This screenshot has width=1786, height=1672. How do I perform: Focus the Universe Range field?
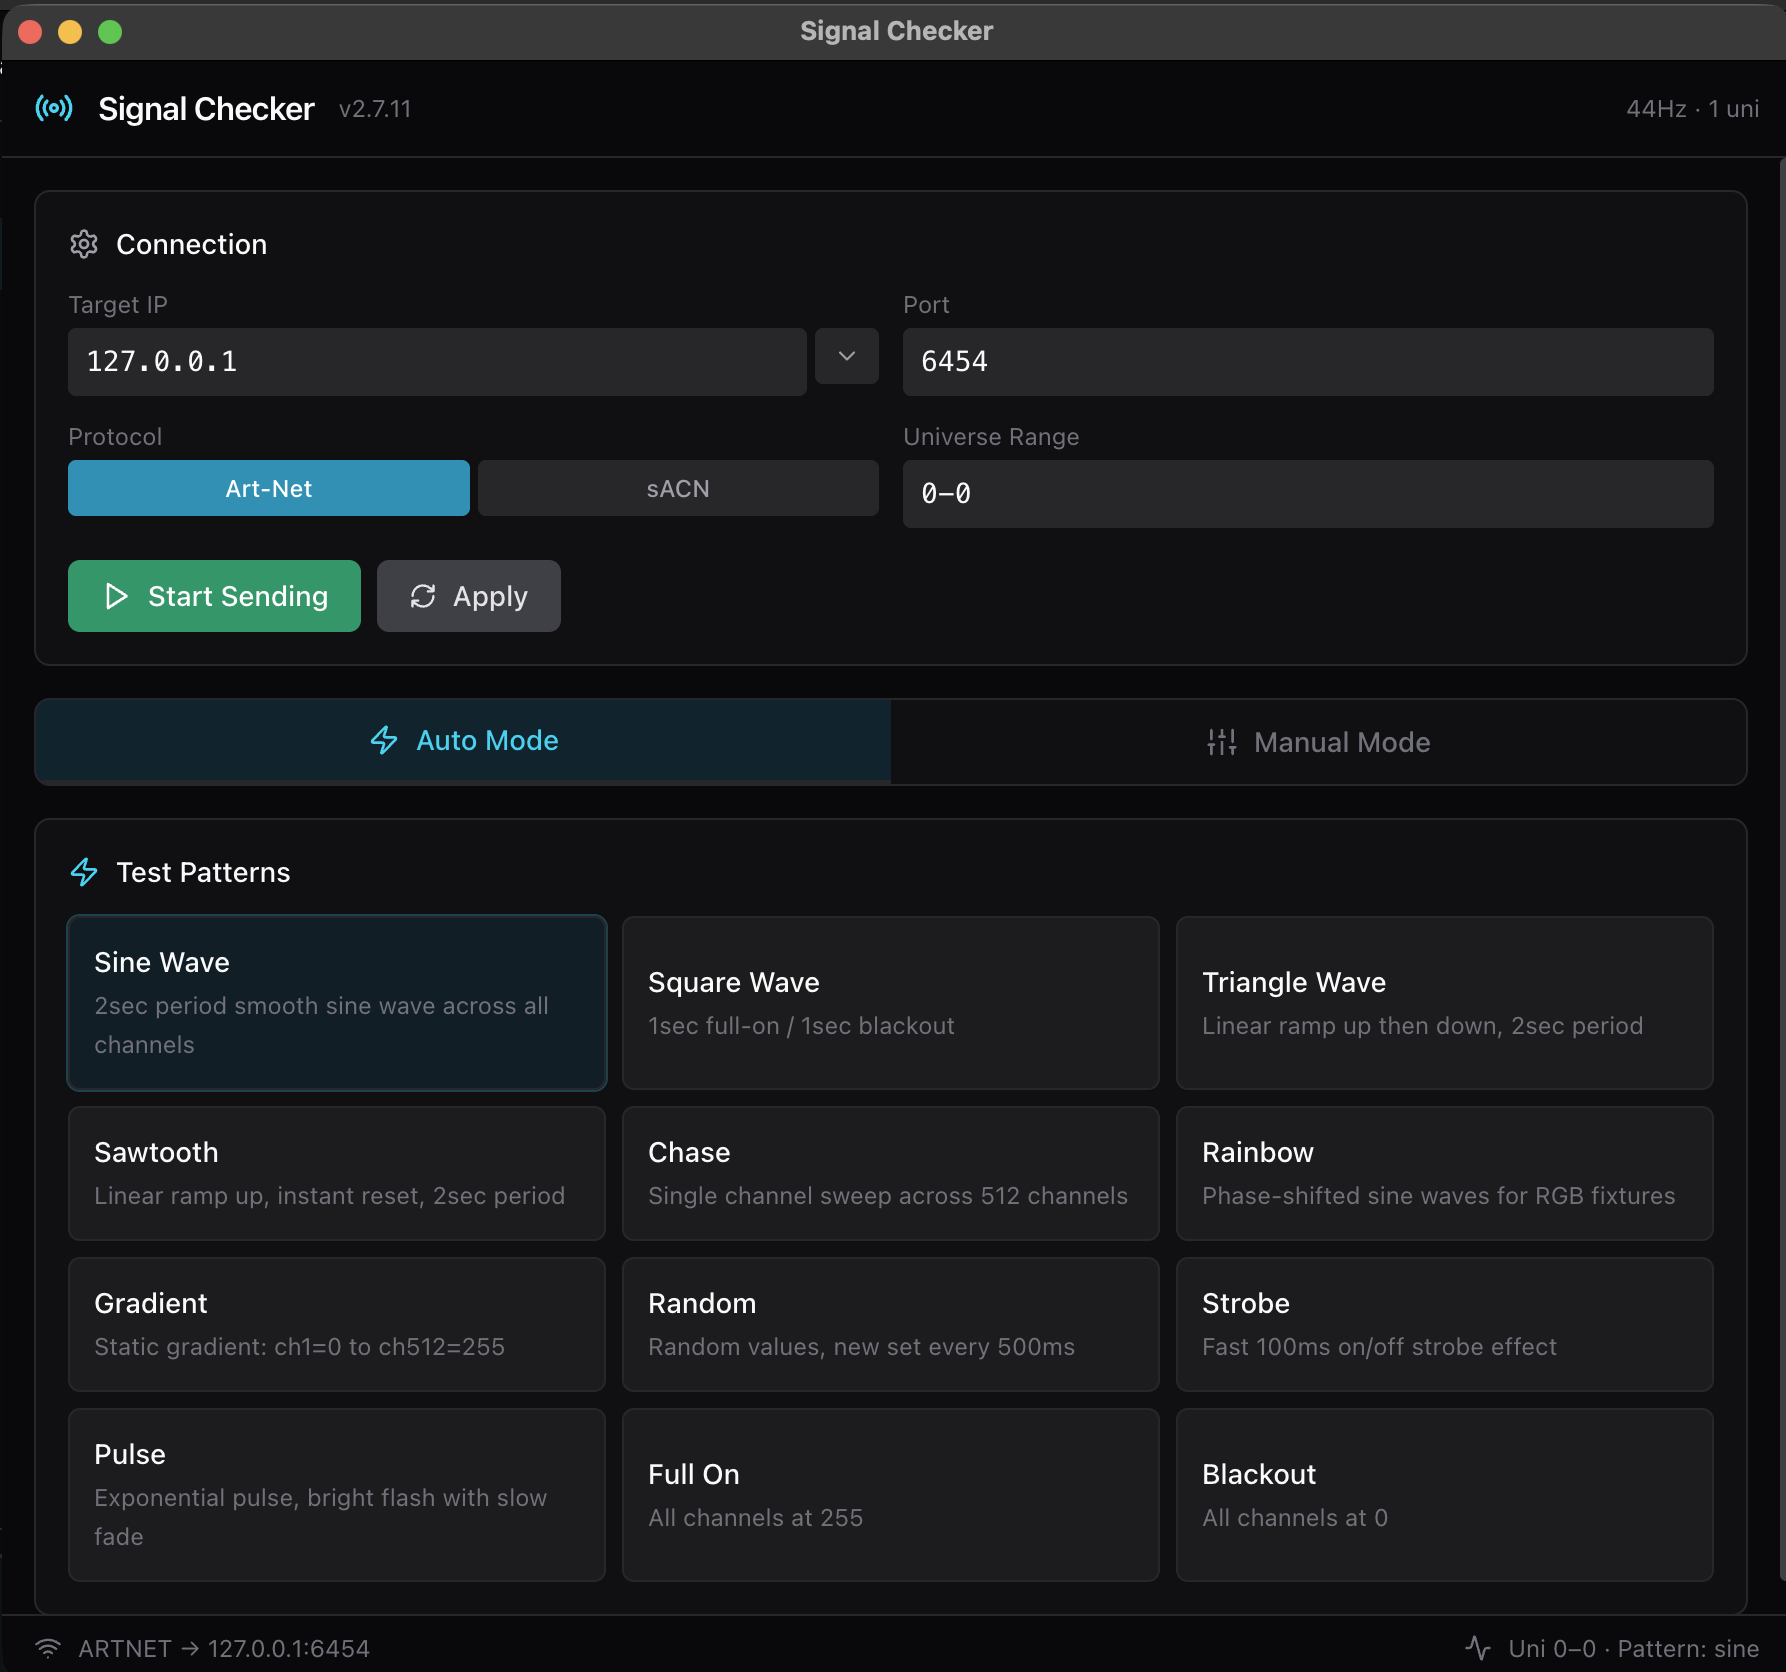[x=1308, y=494]
